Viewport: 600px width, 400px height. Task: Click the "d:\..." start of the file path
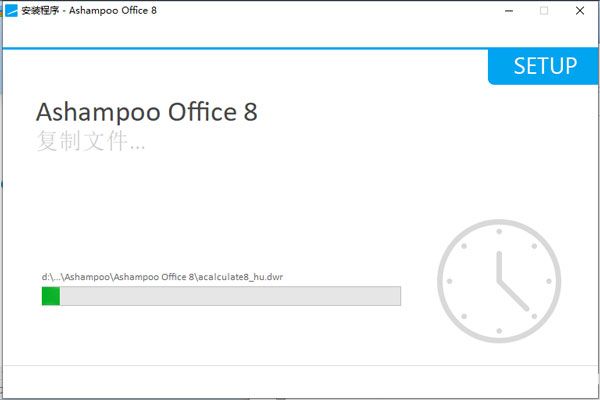pyautogui.click(x=49, y=276)
